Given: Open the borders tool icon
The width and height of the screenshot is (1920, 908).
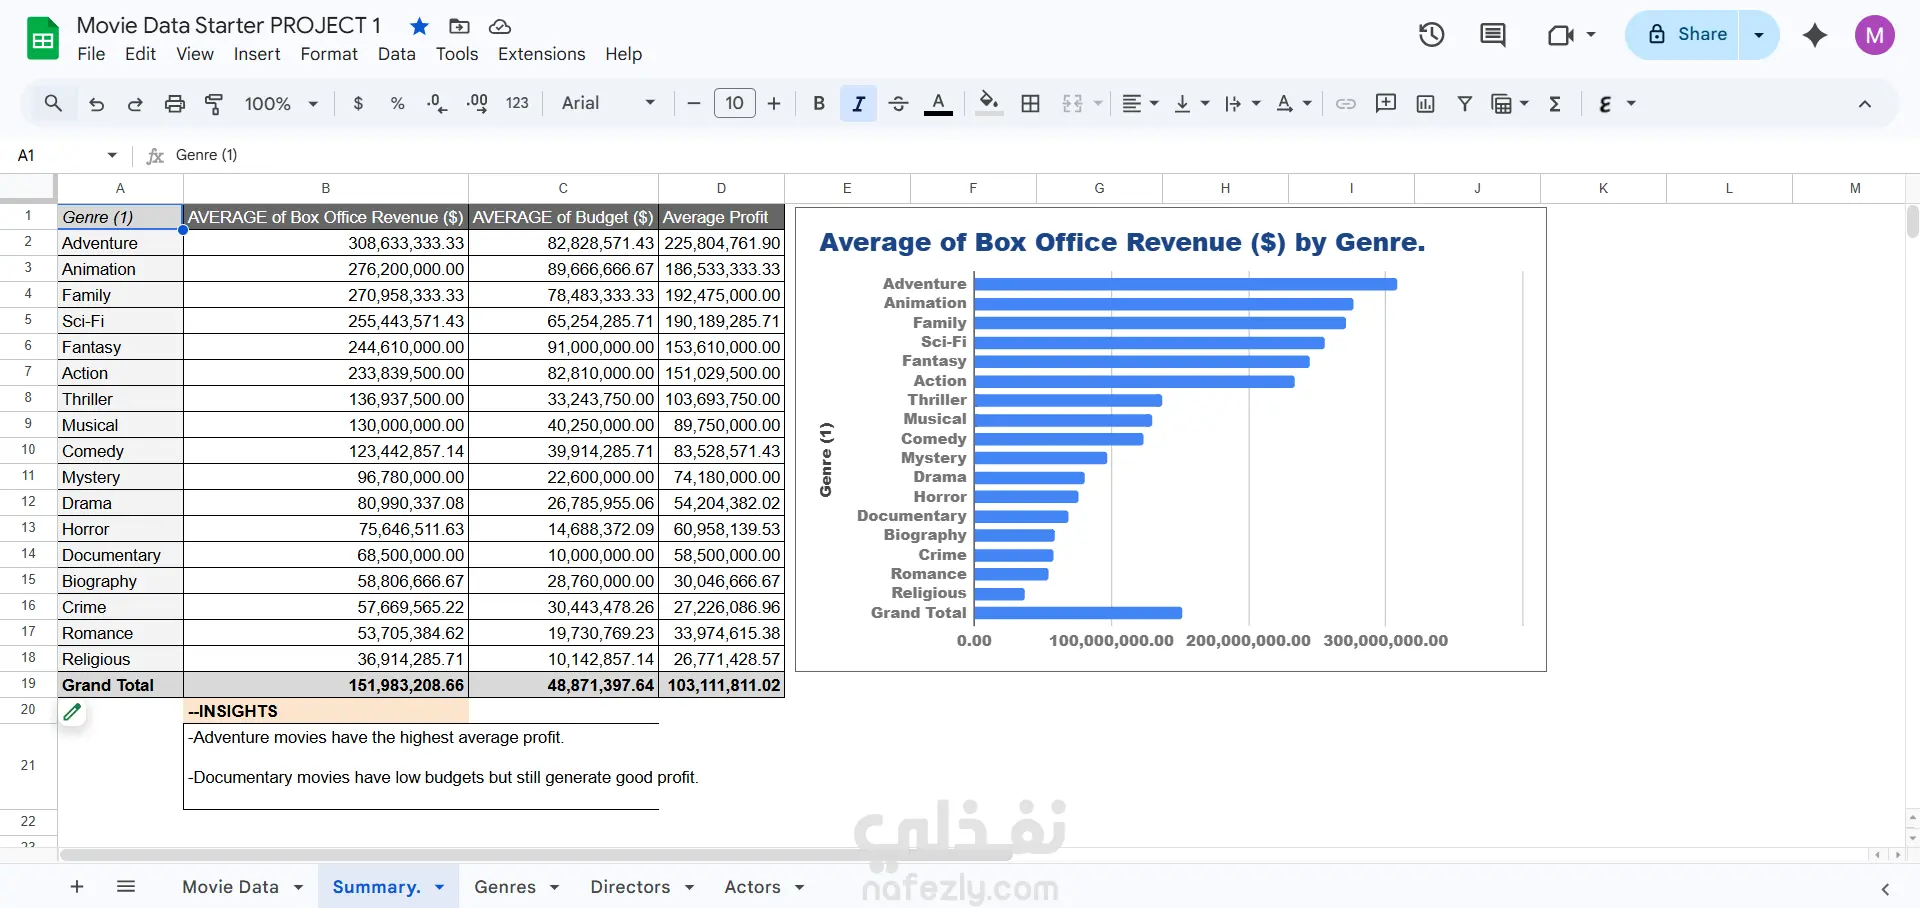Looking at the screenshot, I should pyautogui.click(x=1031, y=103).
